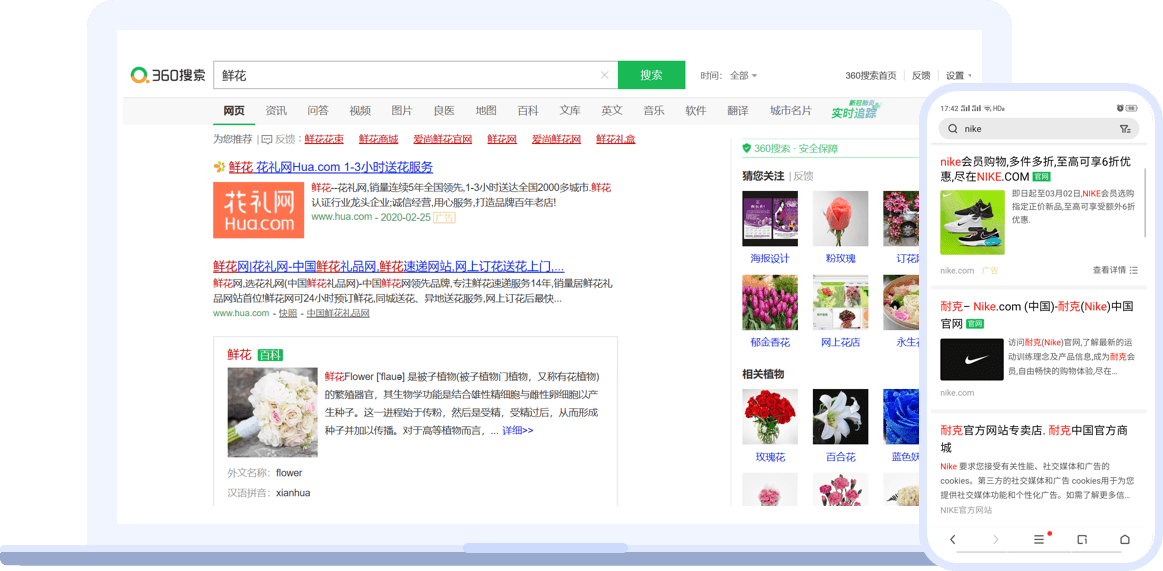1163x571 pixels.
Task: Click in the 鲜花 search input field
Action: pyautogui.click(x=415, y=75)
